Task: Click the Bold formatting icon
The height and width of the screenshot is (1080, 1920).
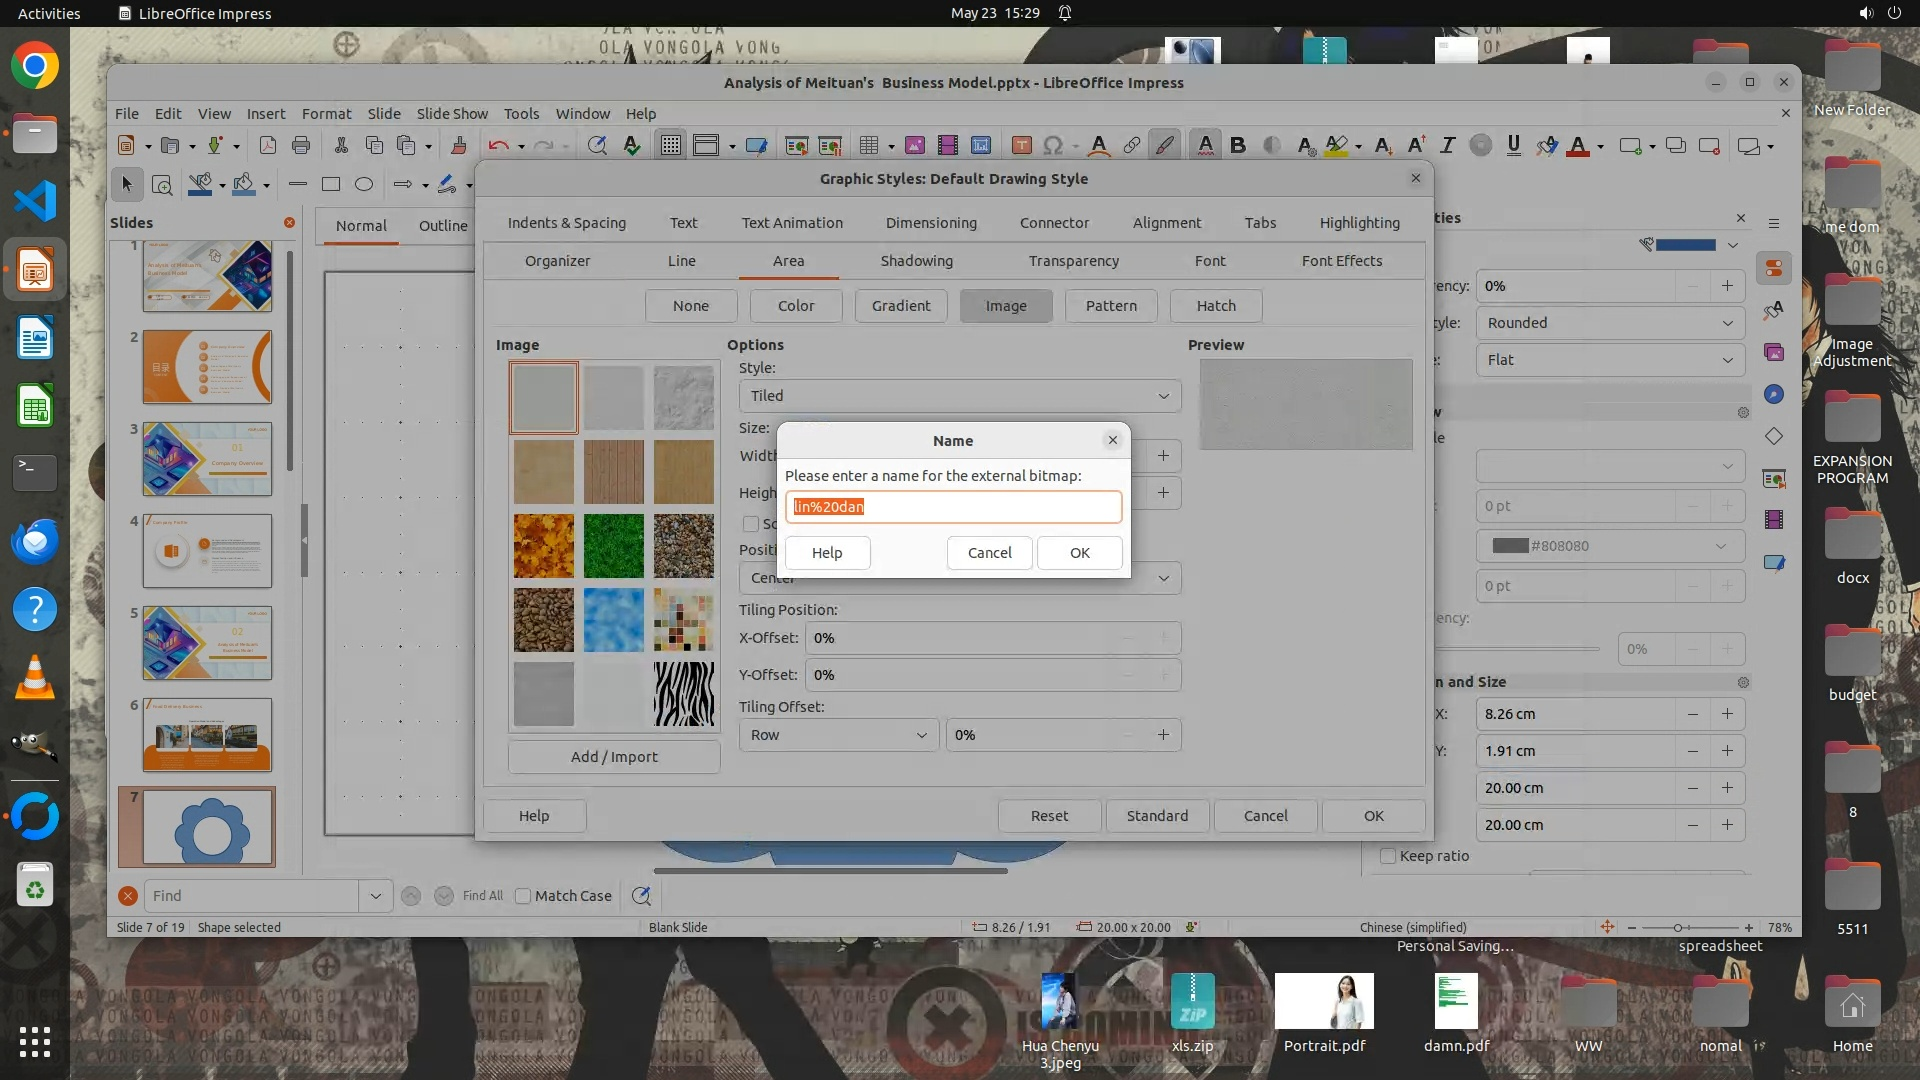Action: [x=1238, y=146]
